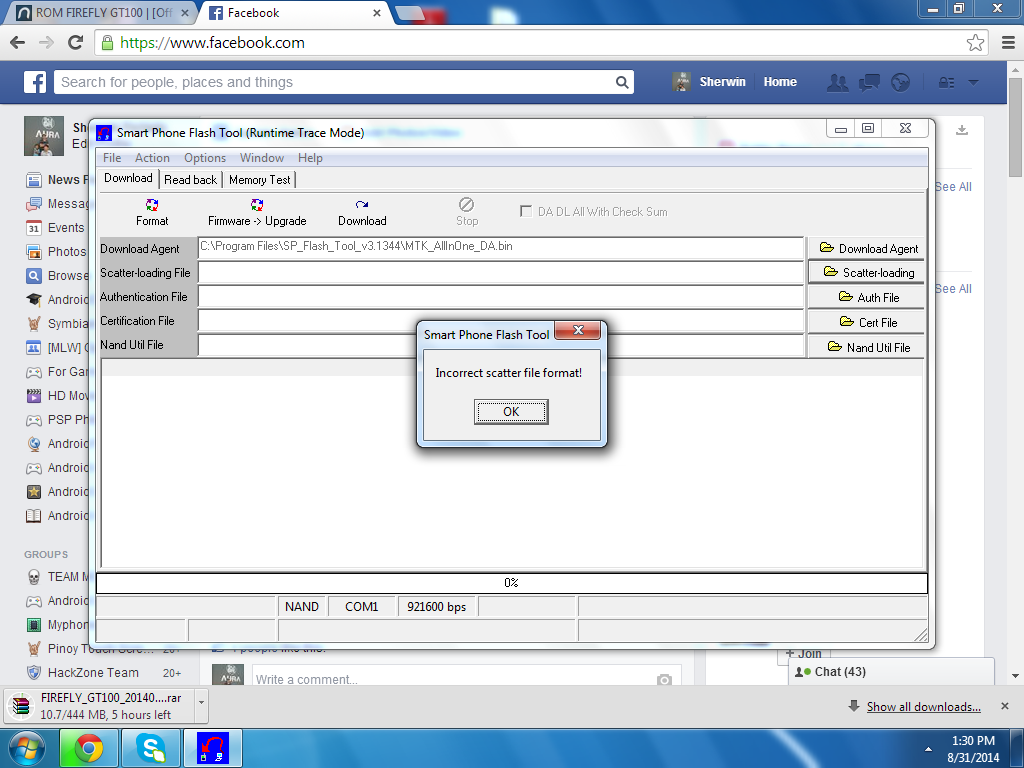Switch to the Memory Test tab
Viewport: 1024px width, 768px height.
point(259,180)
